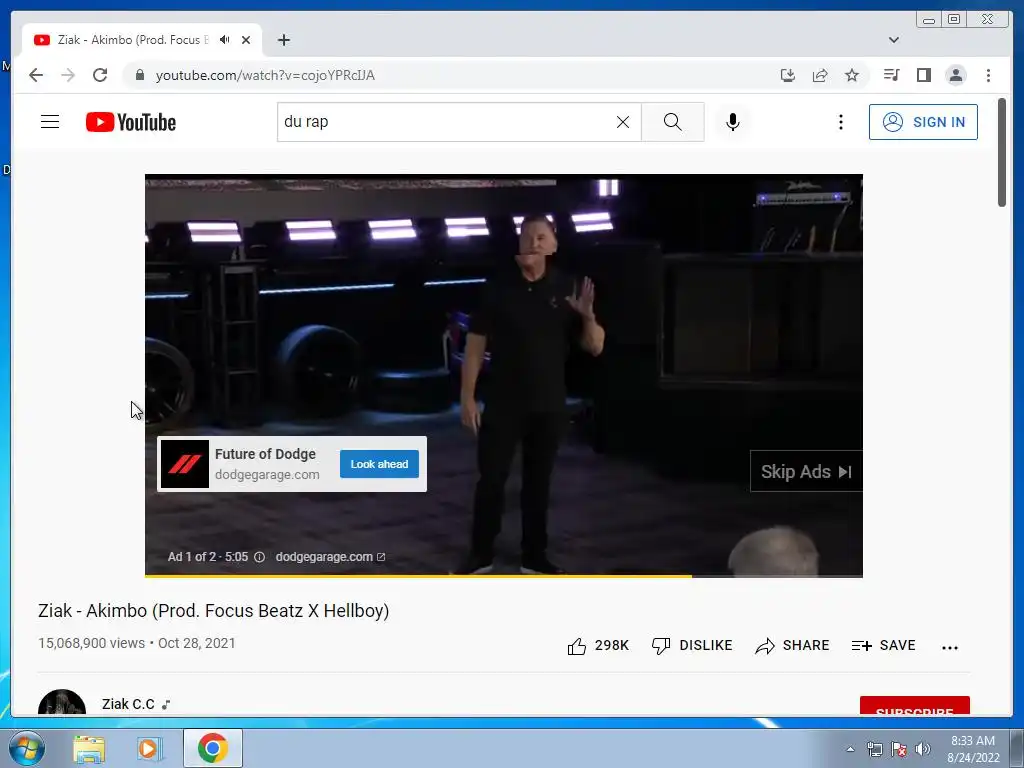The width and height of the screenshot is (1024, 768).
Task: Click the magnifier search button
Action: [673, 122]
